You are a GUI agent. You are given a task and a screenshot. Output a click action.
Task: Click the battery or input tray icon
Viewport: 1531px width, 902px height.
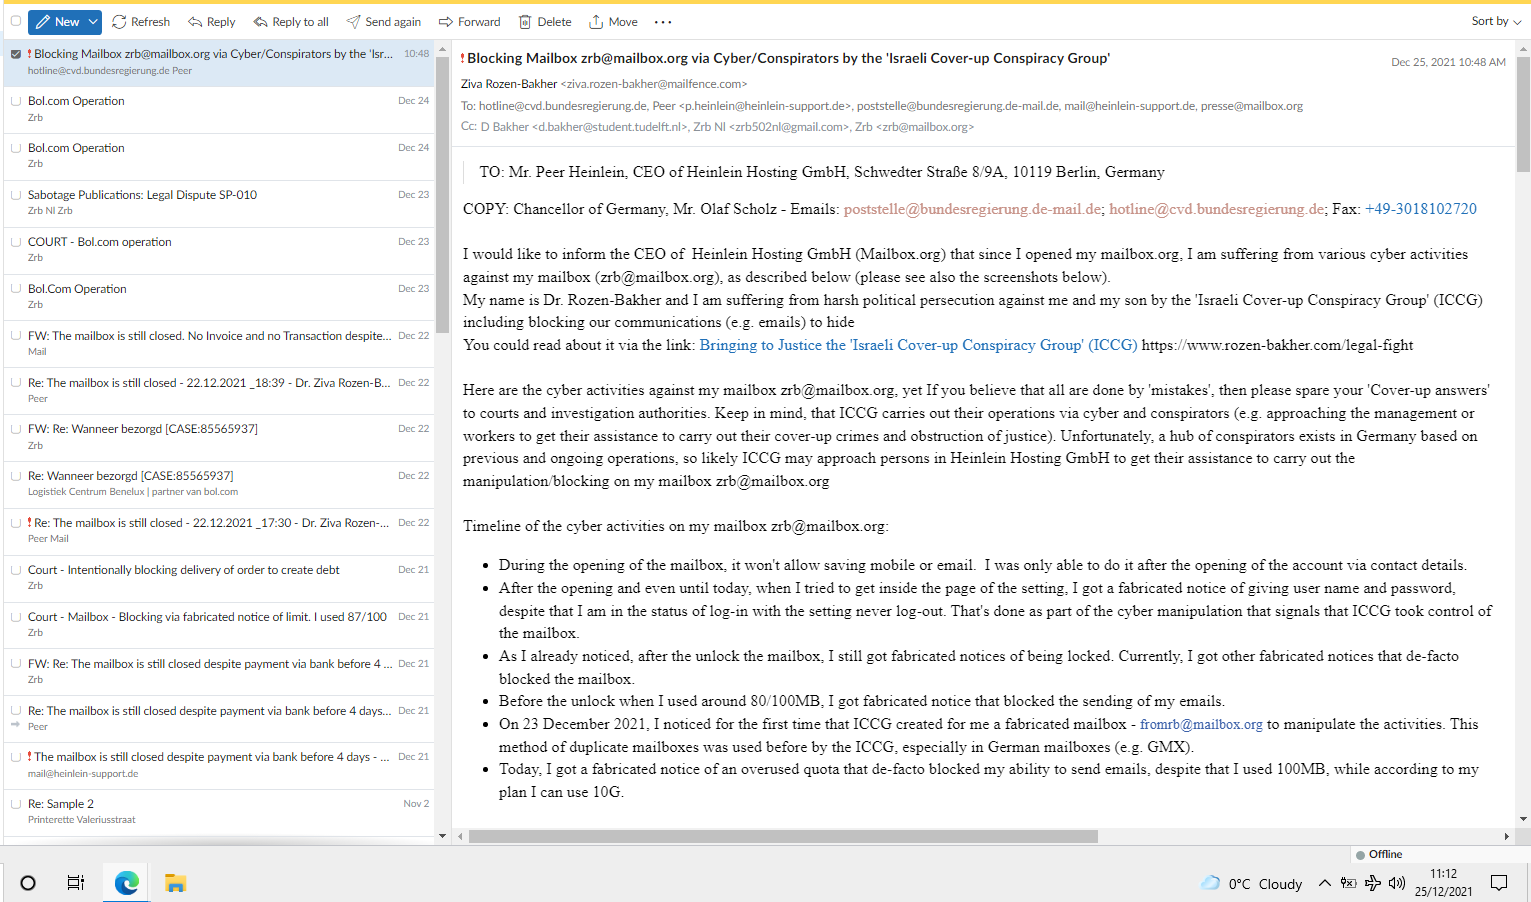coord(1348,883)
